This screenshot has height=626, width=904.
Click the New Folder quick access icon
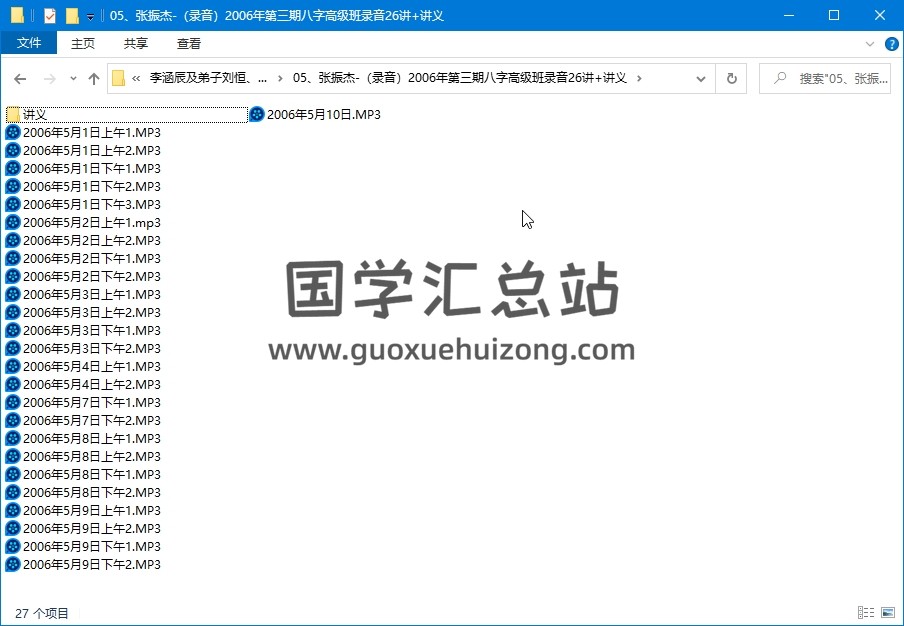click(x=72, y=16)
